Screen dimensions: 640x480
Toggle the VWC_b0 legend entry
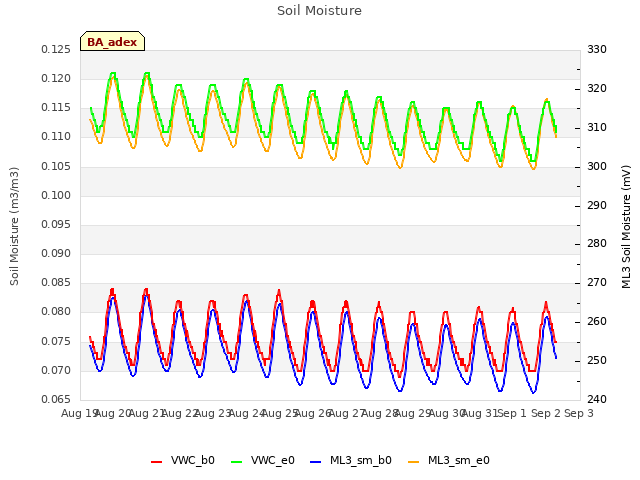pos(183,460)
